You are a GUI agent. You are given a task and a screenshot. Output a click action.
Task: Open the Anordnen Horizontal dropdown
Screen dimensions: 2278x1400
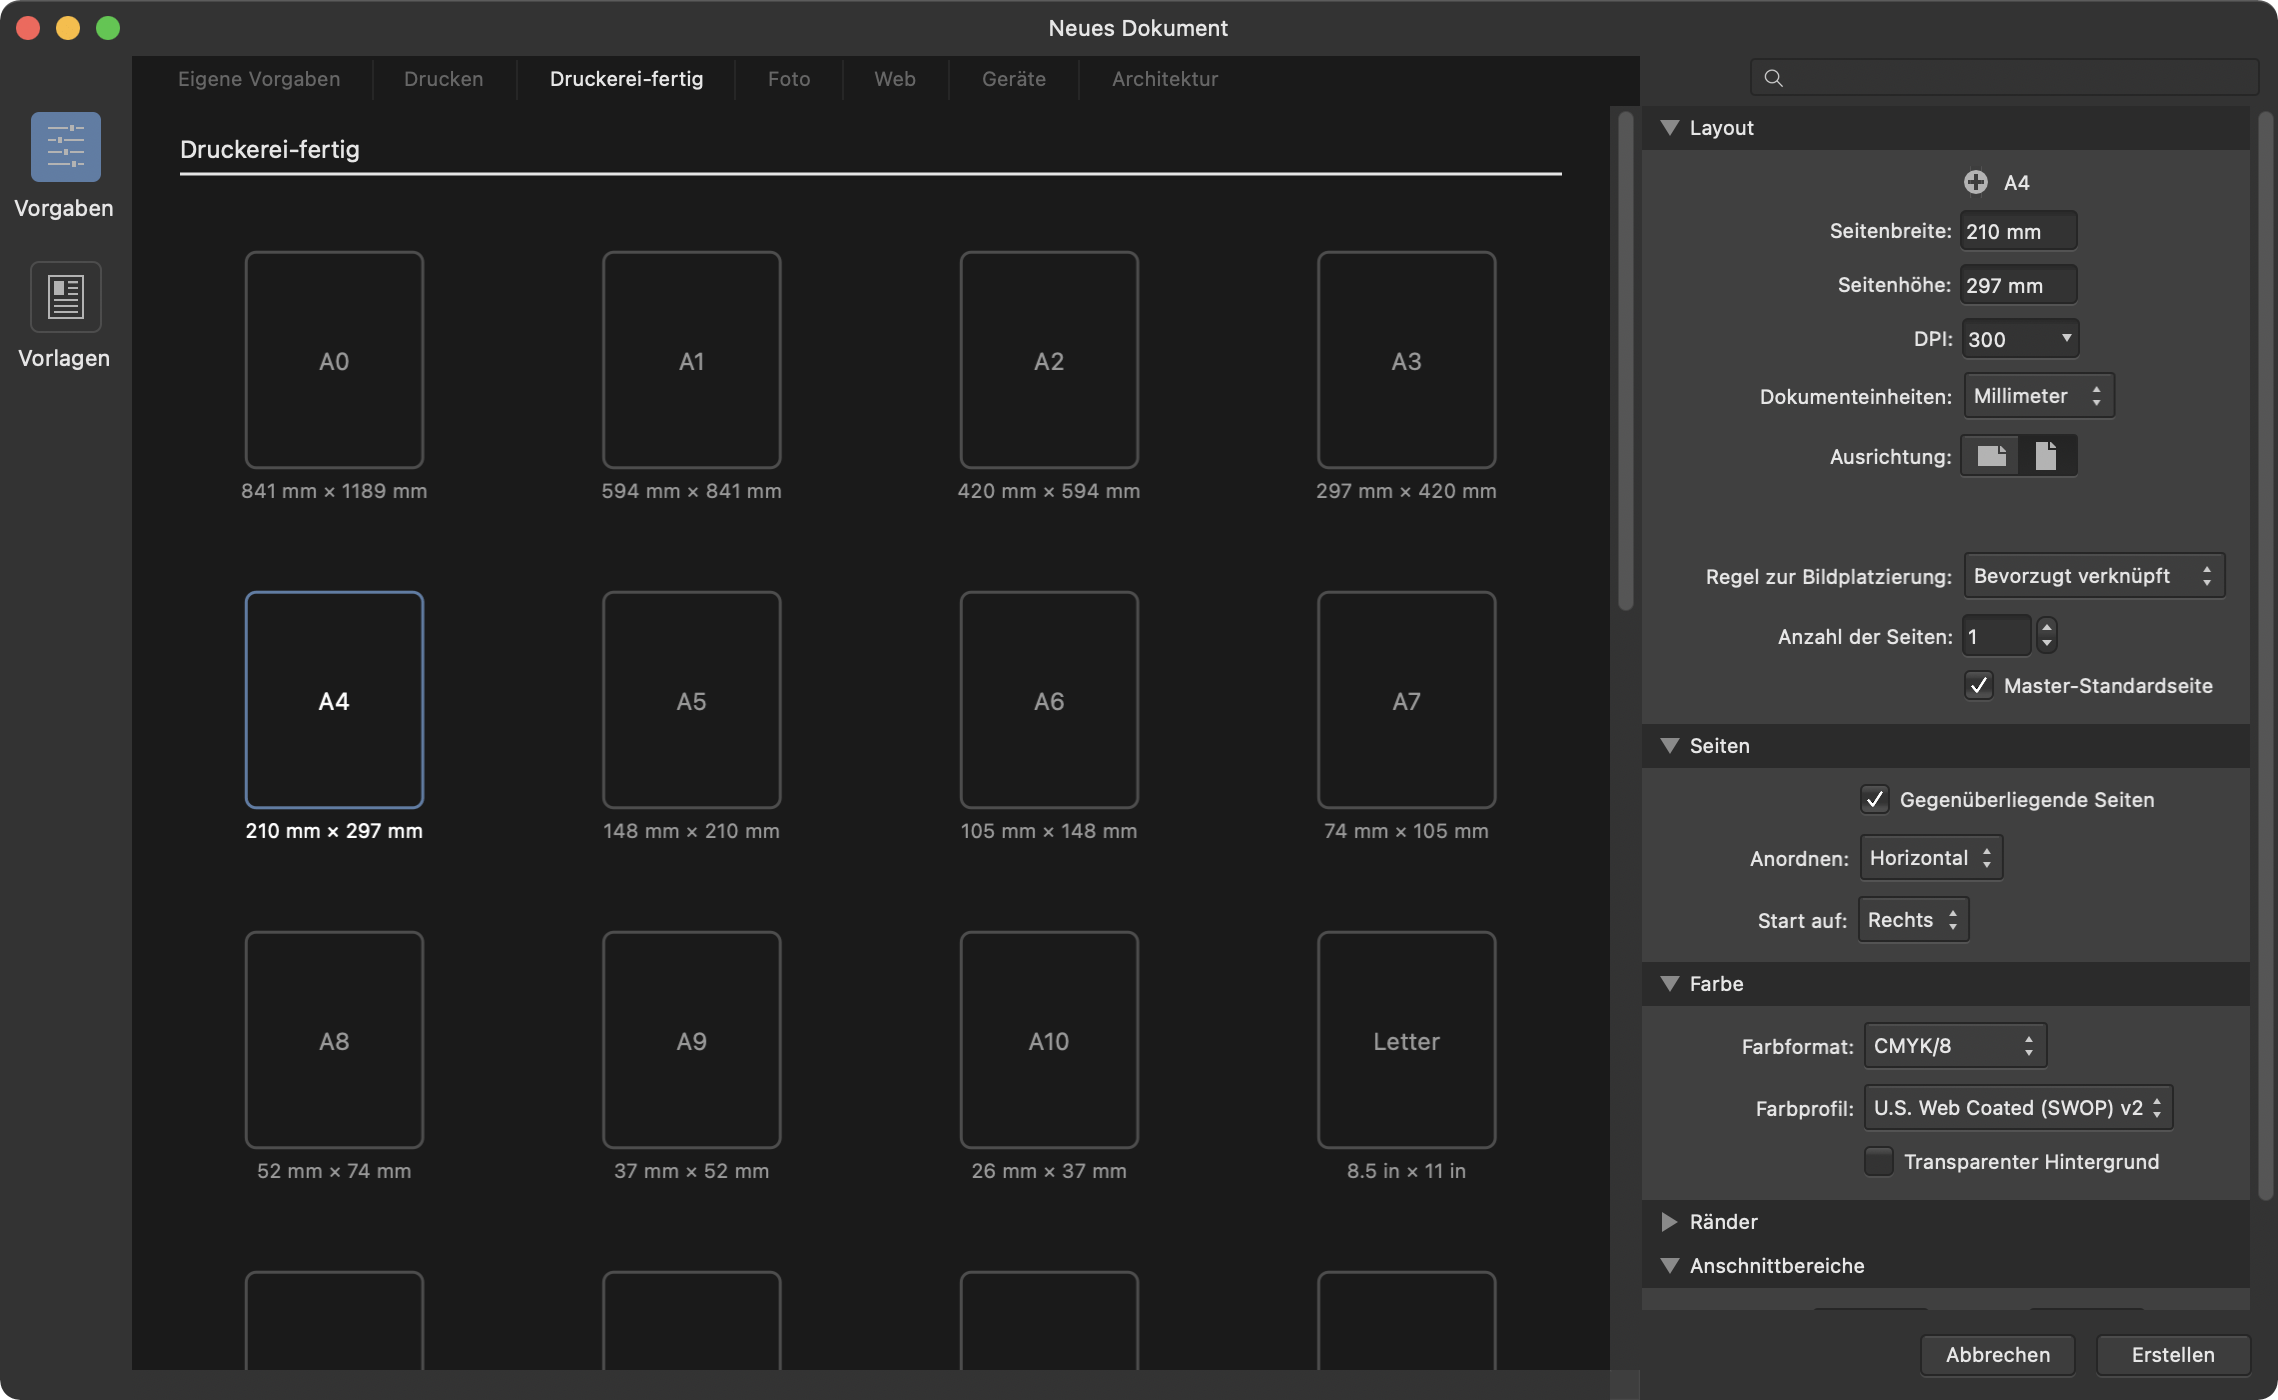1931,858
